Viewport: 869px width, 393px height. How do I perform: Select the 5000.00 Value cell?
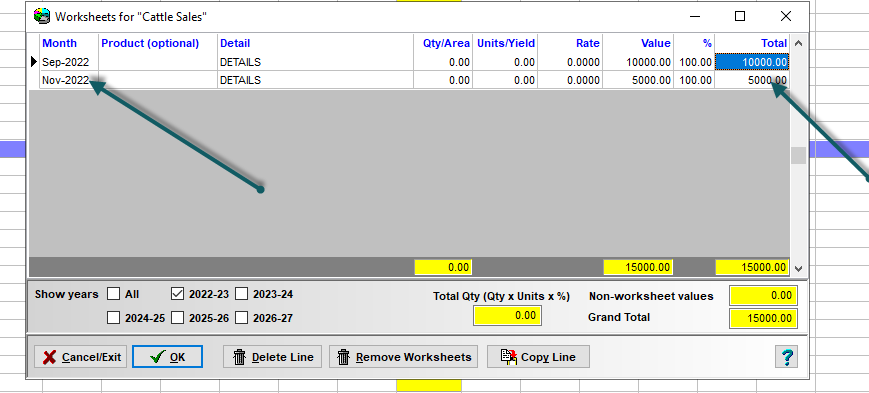[638, 80]
